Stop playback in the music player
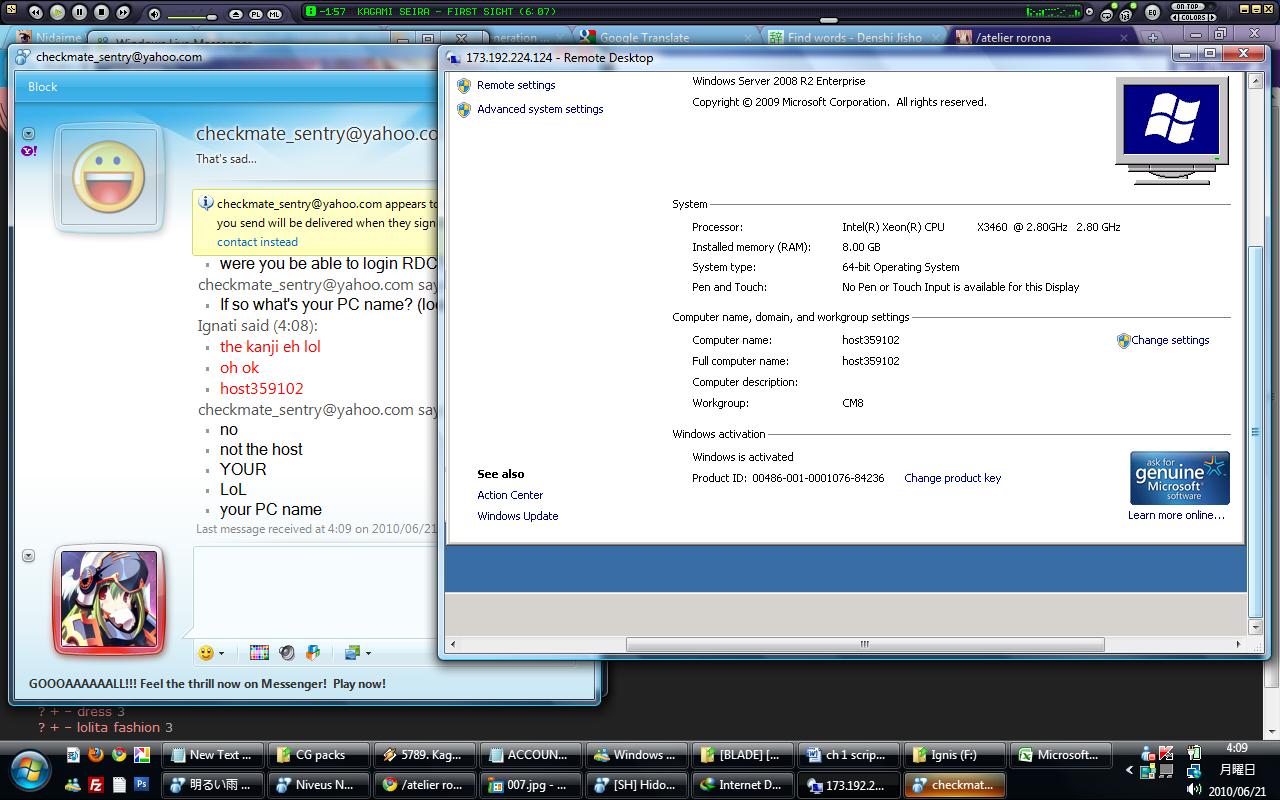Screen dimensions: 1280x800 click(x=101, y=12)
